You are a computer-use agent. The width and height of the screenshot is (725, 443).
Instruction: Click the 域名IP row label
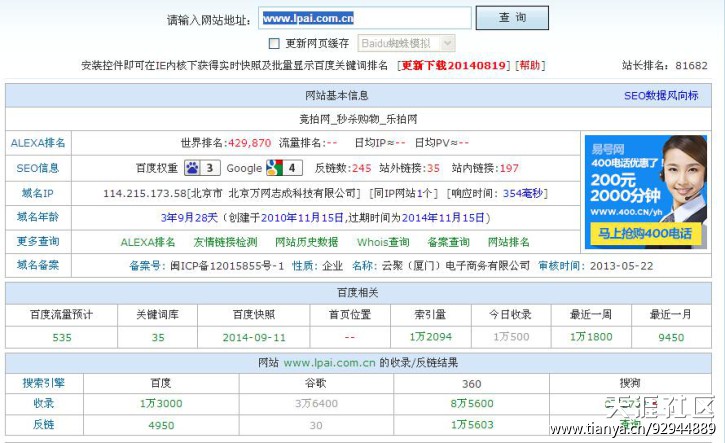pos(38,193)
